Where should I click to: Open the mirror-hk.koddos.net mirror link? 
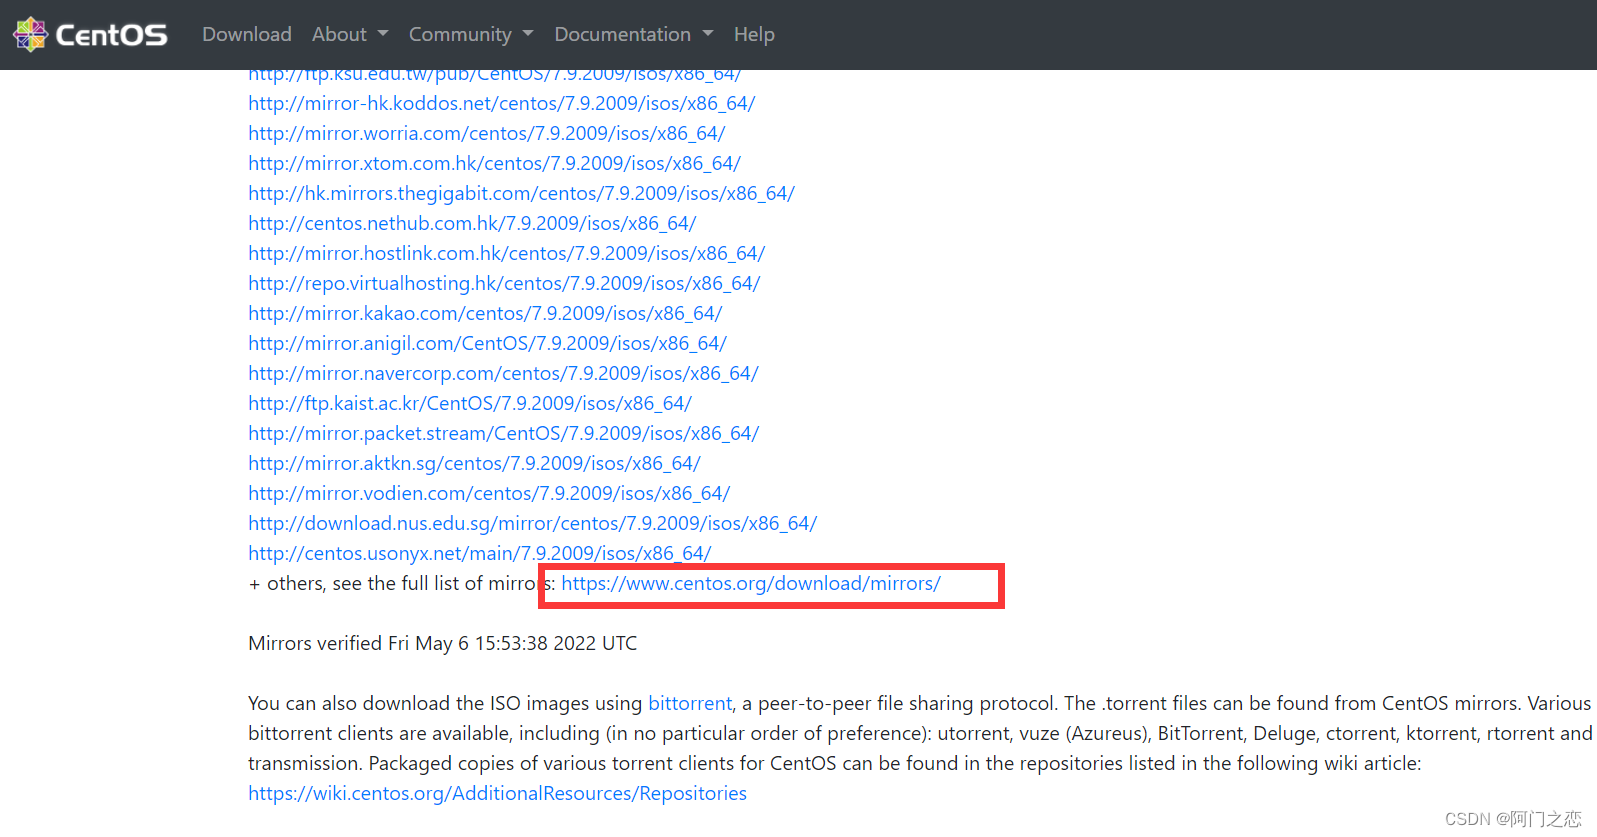click(502, 103)
